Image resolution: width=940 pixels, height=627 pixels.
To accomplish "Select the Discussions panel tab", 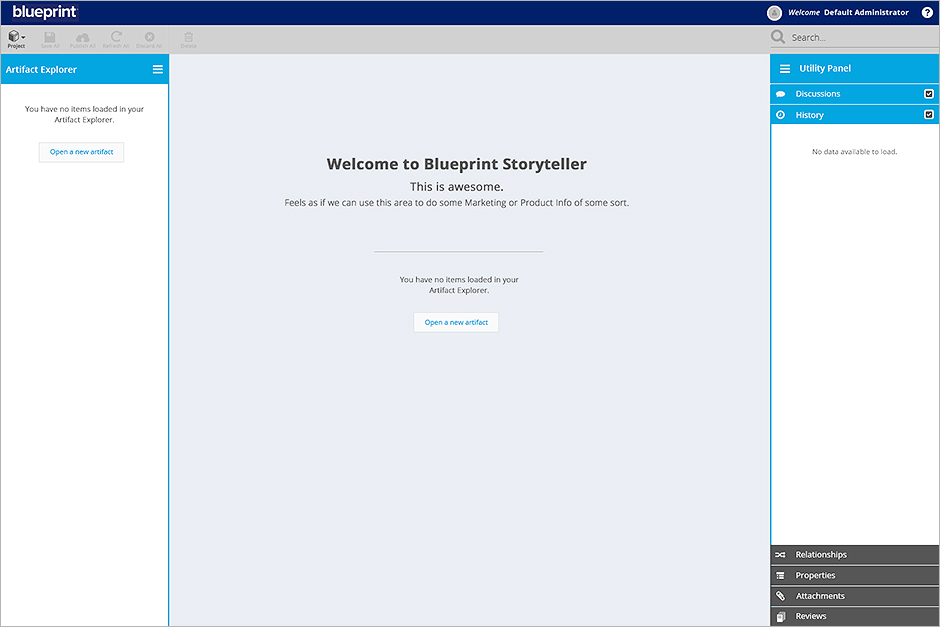I will coord(854,94).
